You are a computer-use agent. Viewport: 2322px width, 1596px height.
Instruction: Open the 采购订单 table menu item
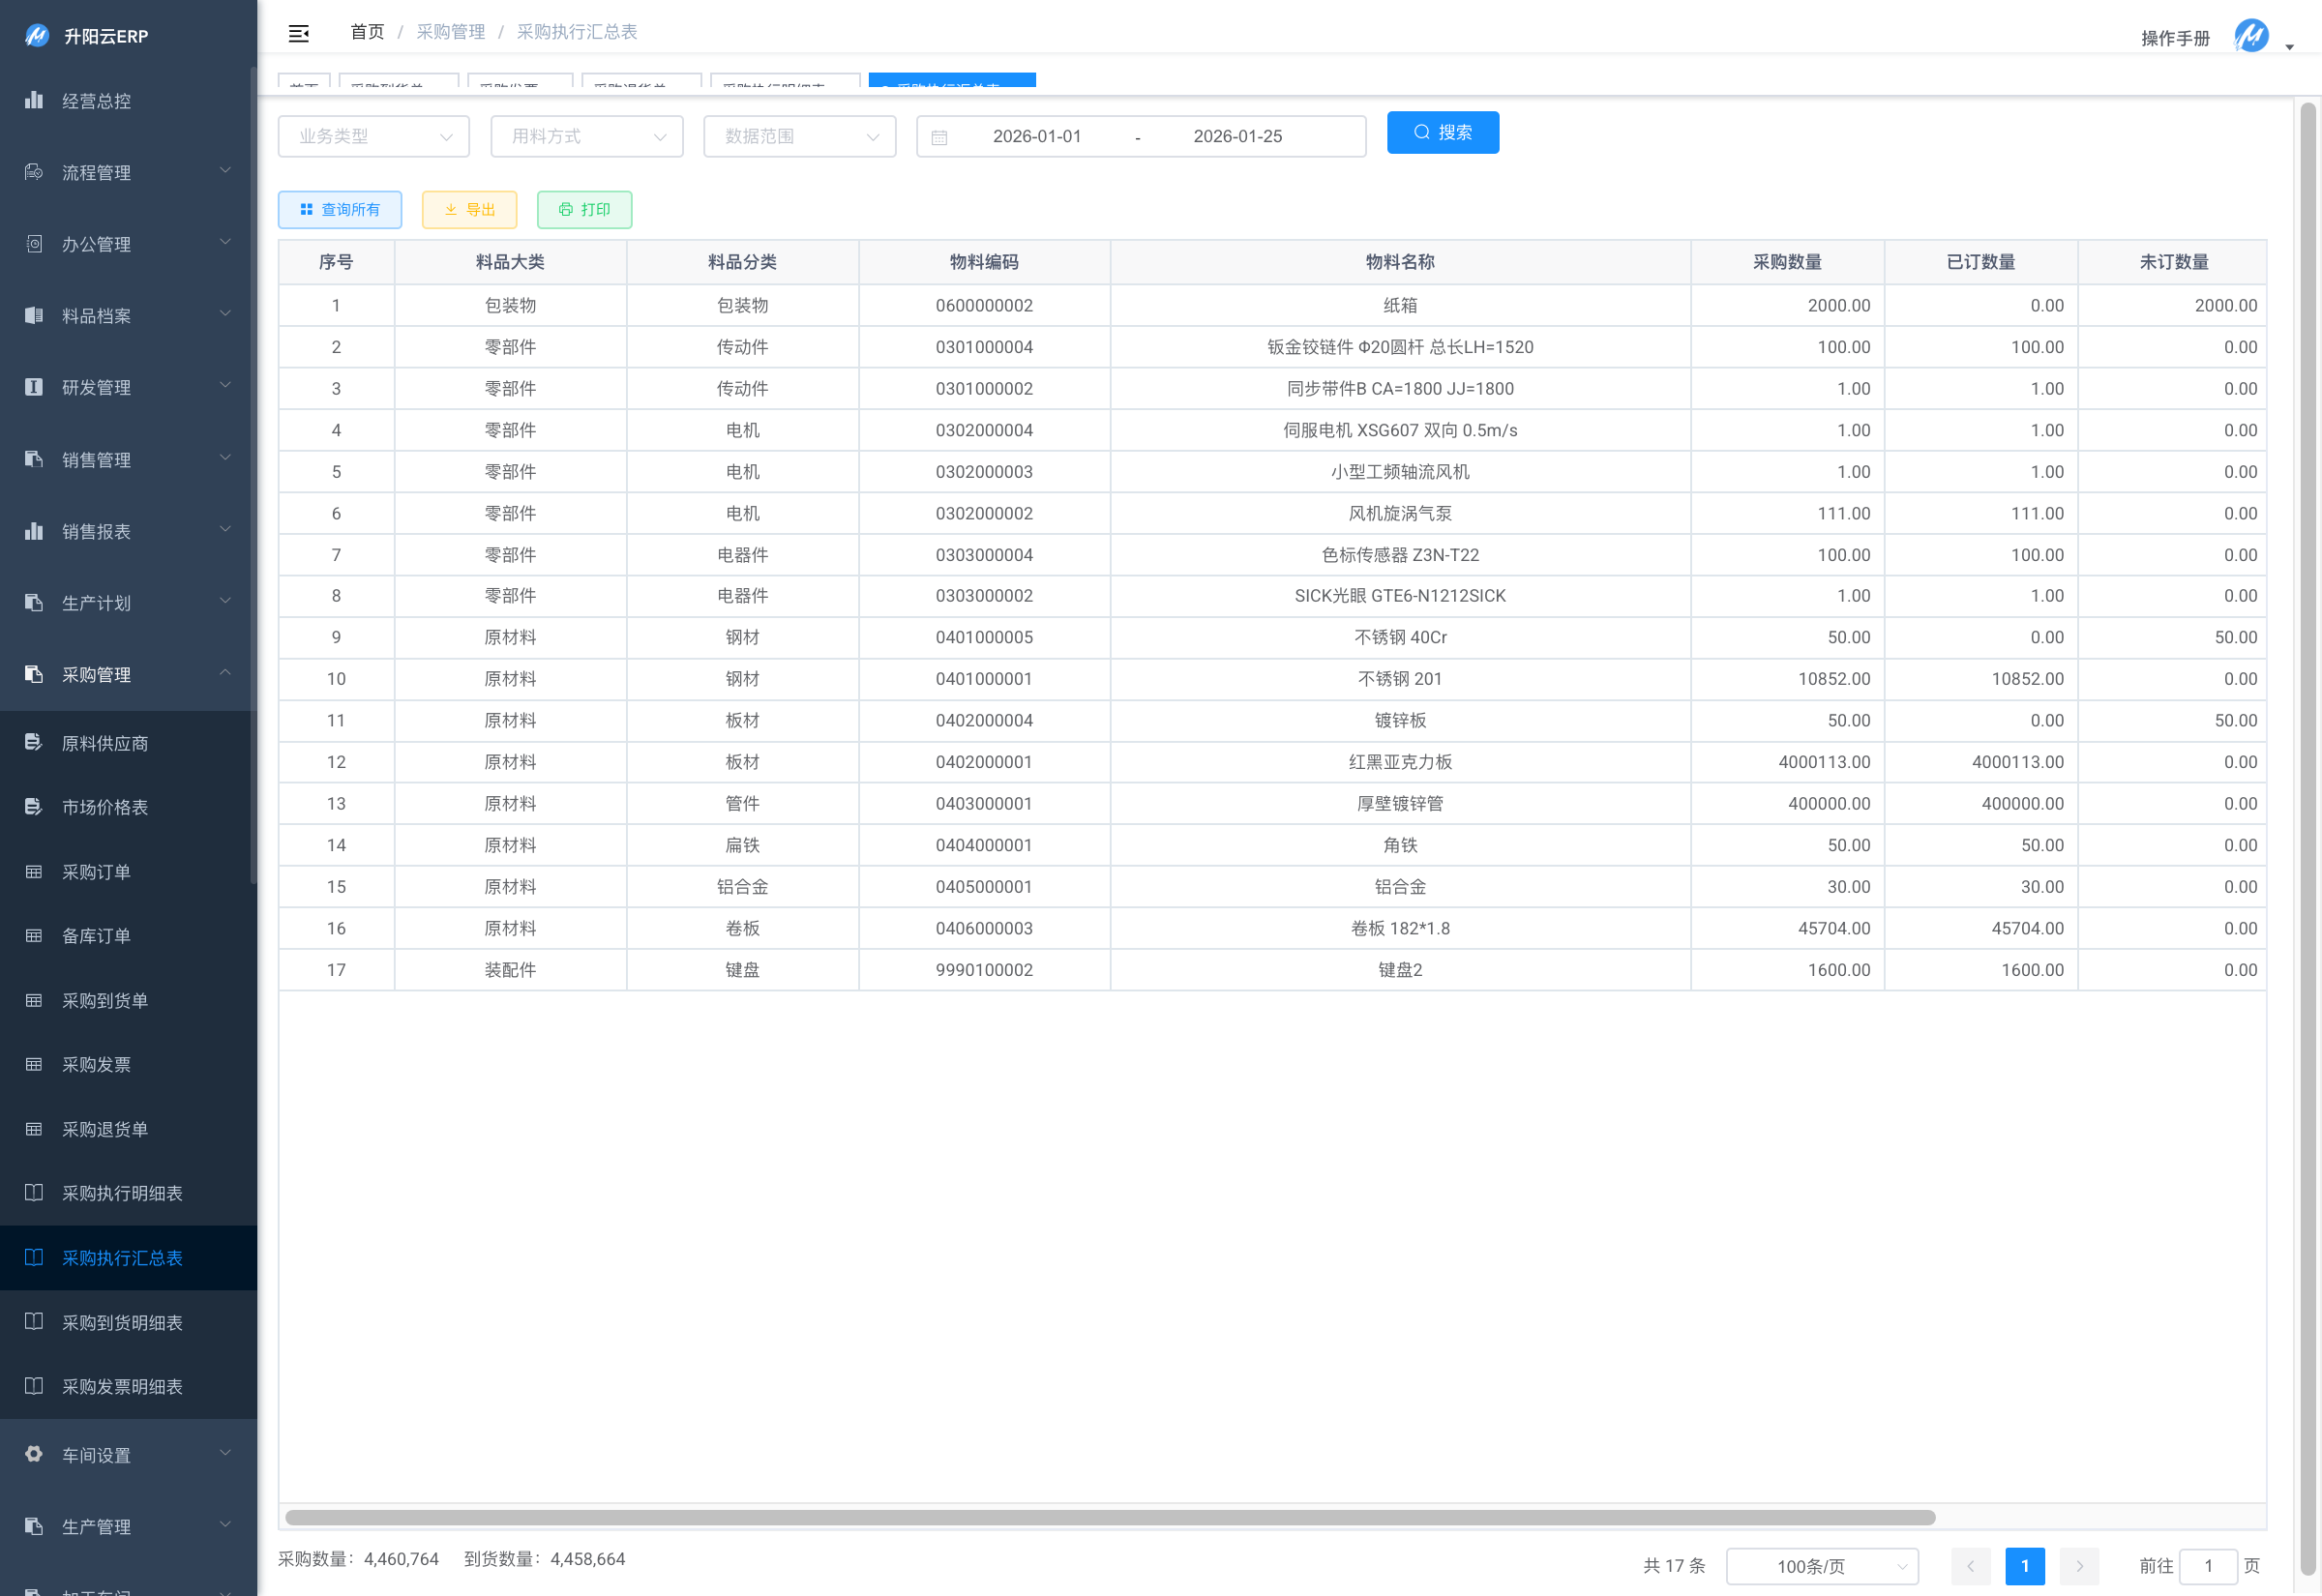(96, 872)
